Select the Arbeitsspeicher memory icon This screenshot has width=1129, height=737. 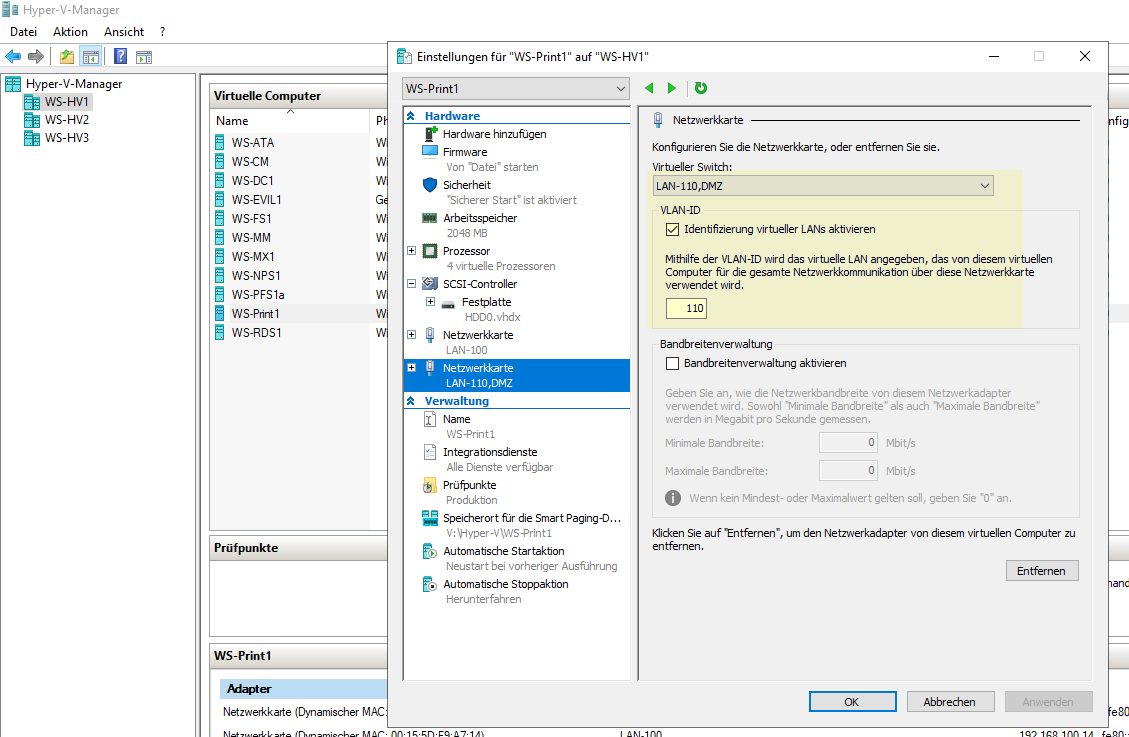430,218
